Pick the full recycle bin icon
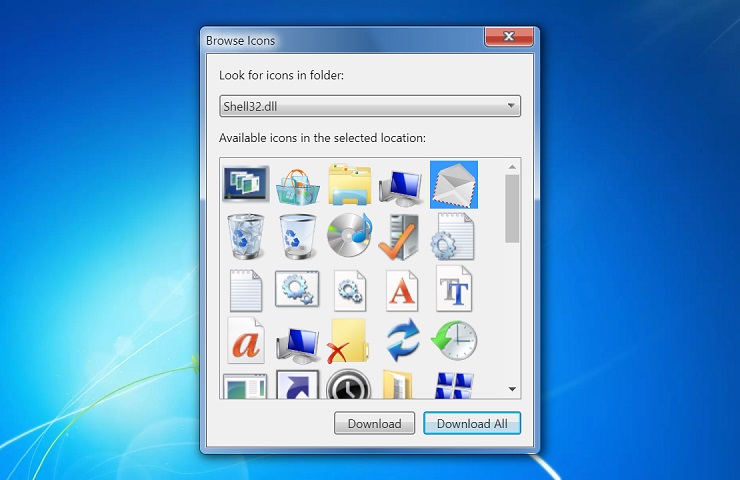 point(246,236)
